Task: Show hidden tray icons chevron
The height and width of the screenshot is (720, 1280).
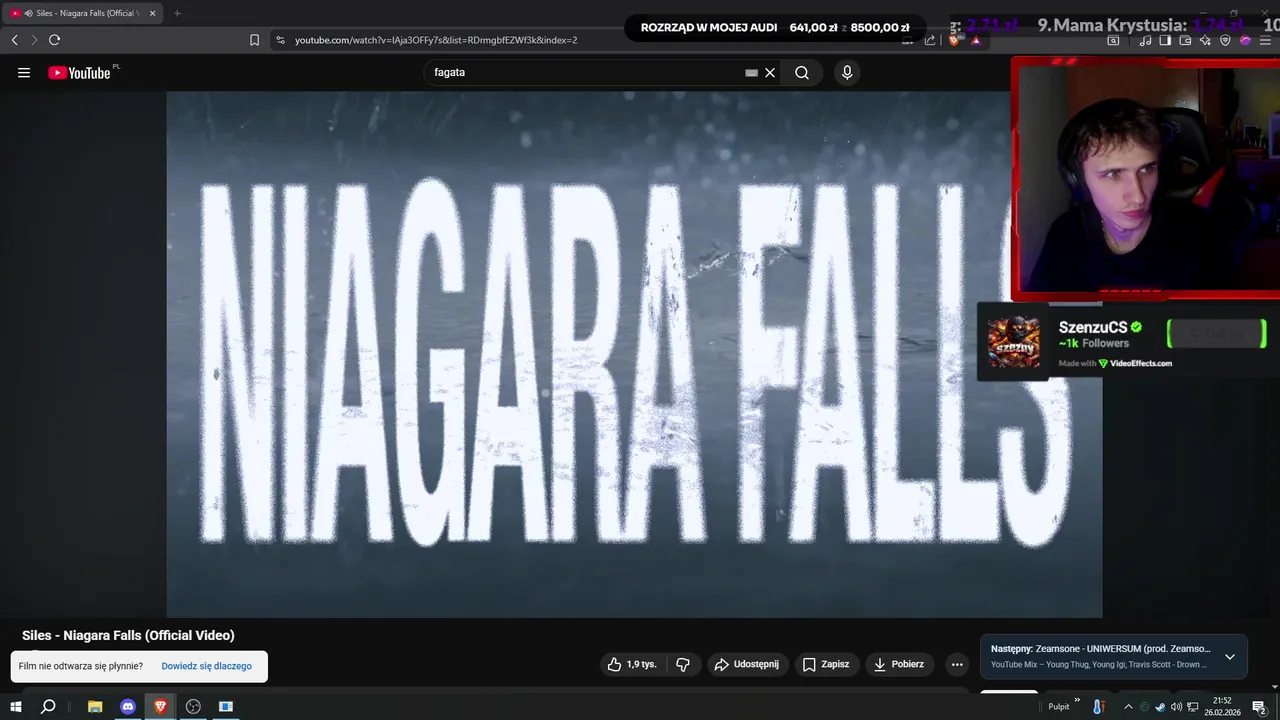Action: 1129,706
